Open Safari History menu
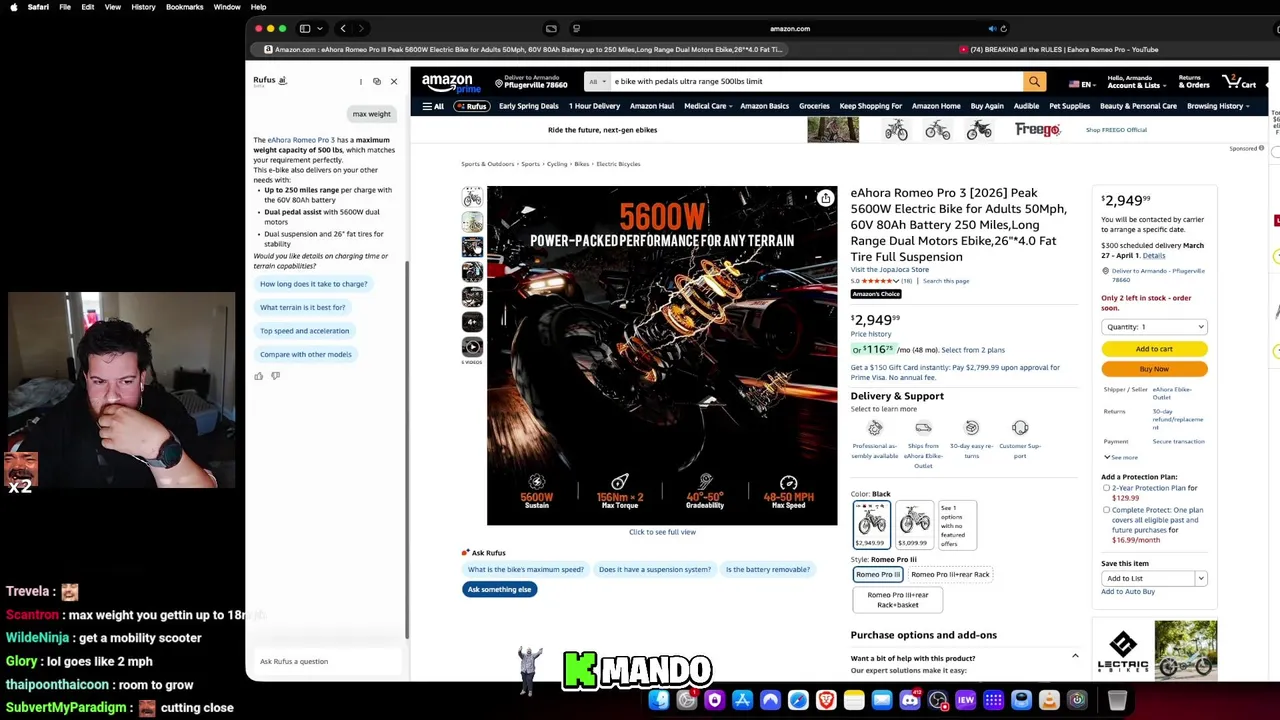Image resolution: width=1280 pixels, height=720 pixels. click(x=143, y=7)
